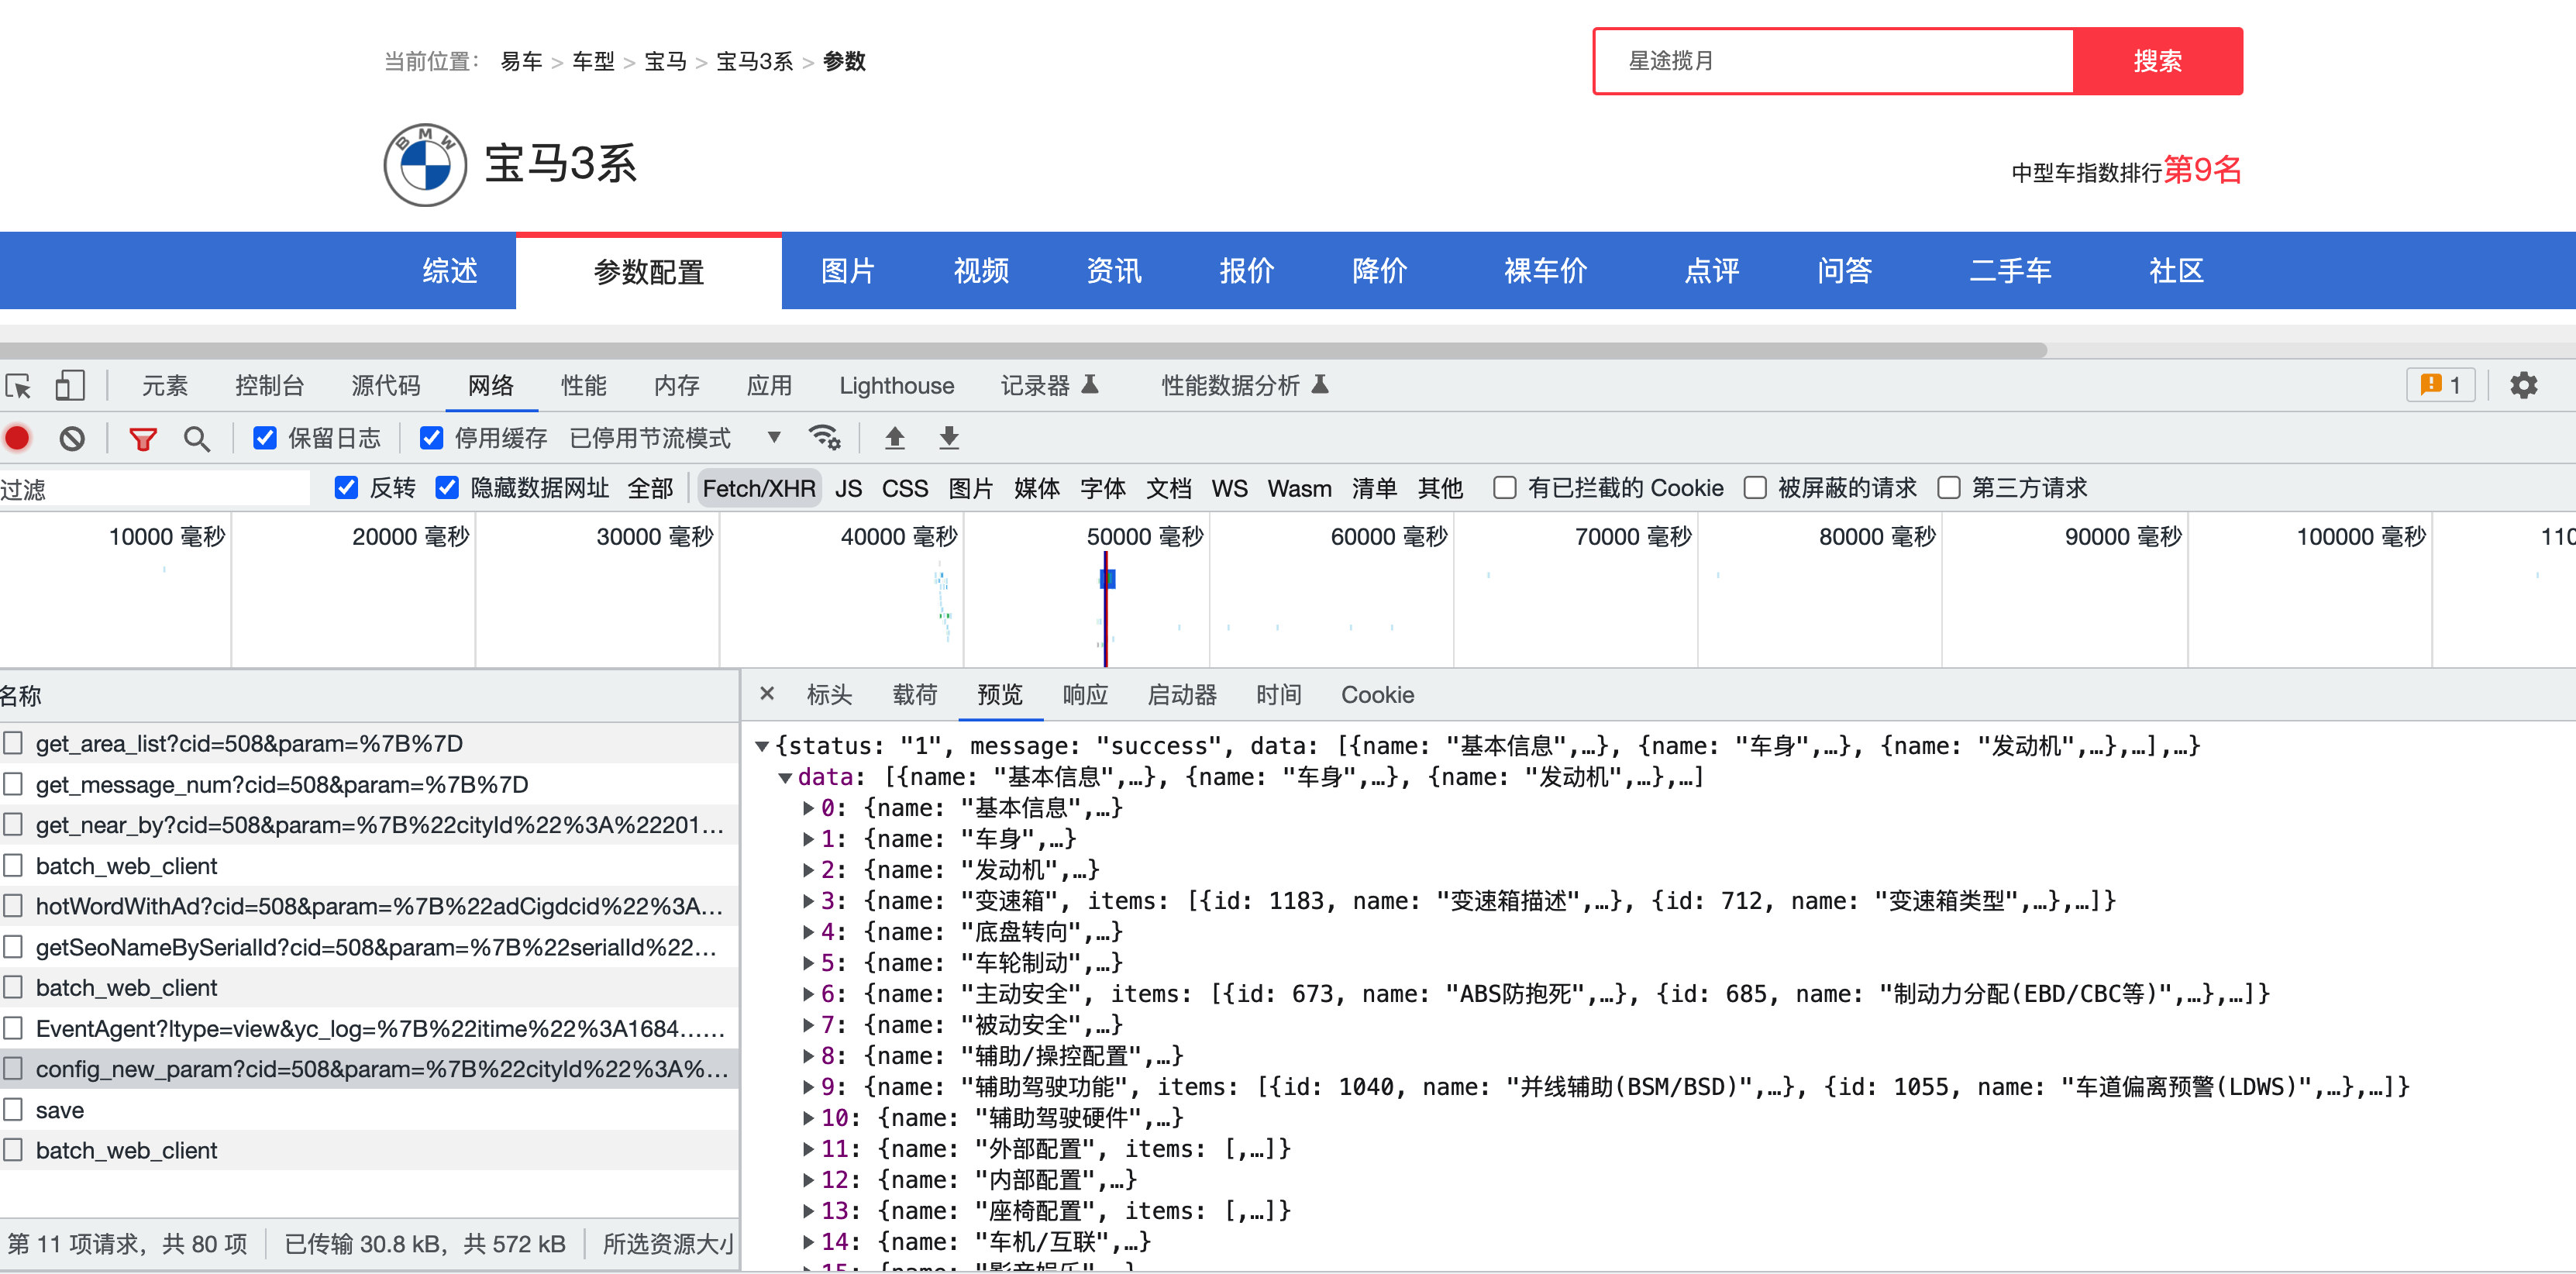Stop recording network log red button

click(x=17, y=438)
